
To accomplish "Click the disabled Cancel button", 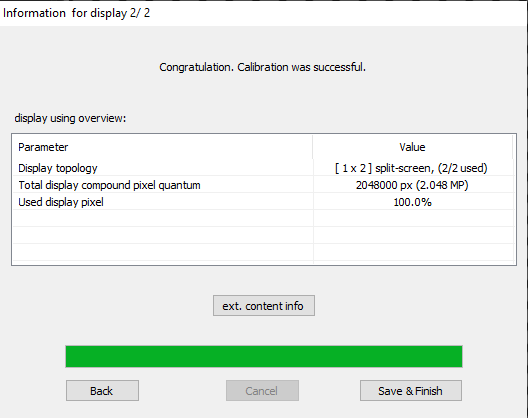I will pyautogui.click(x=262, y=391).
